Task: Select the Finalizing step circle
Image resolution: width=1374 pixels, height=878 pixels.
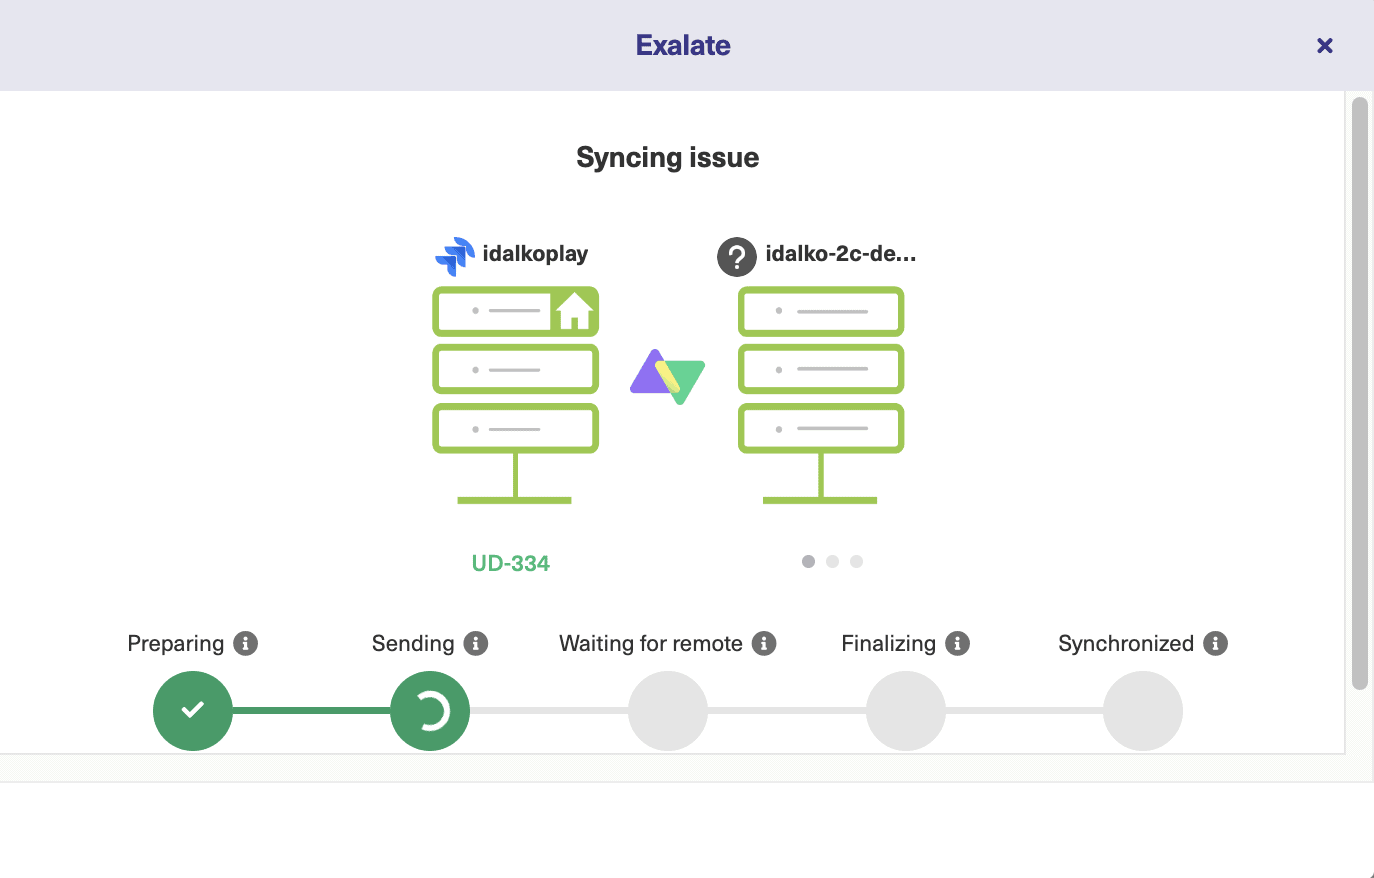Action: (x=905, y=711)
